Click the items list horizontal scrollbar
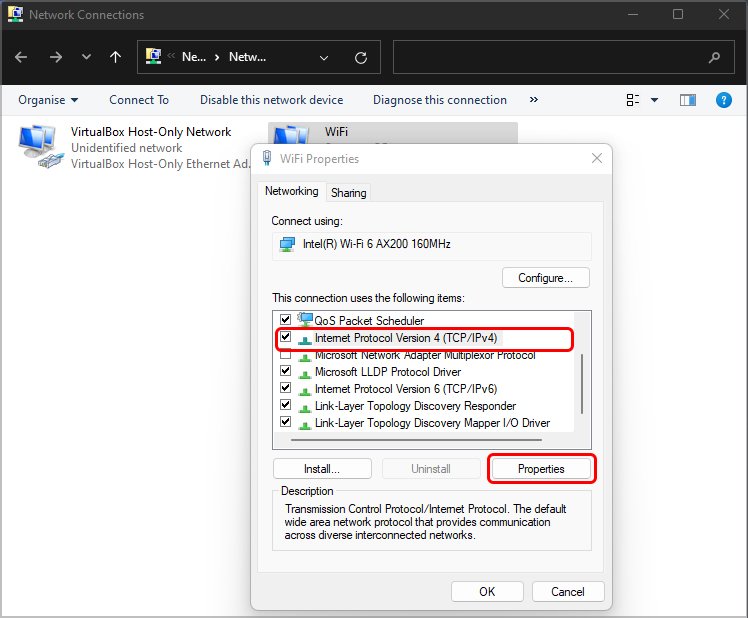Image resolution: width=748 pixels, height=618 pixels. [416, 440]
